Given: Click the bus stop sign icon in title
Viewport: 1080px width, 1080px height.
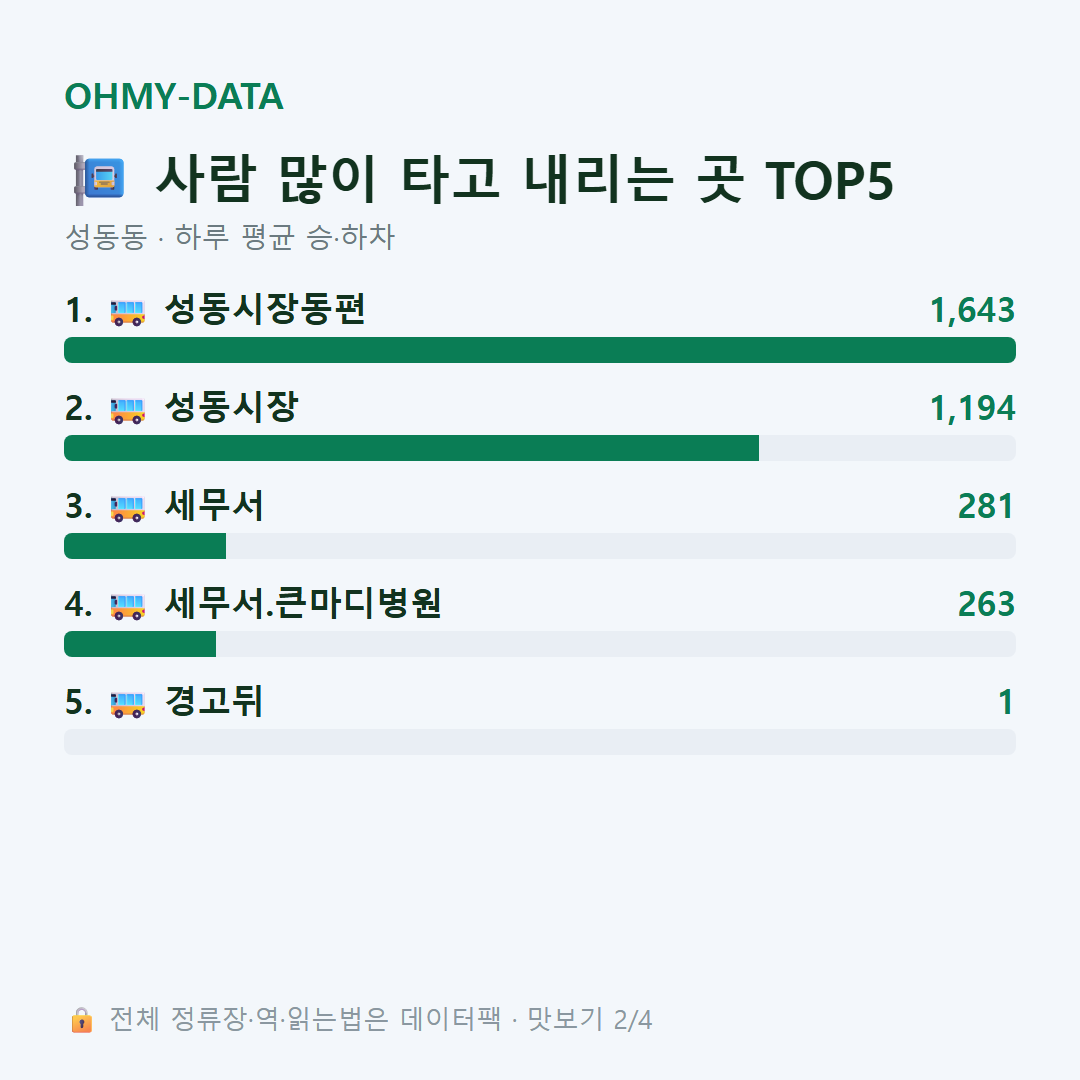Looking at the screenshot, I should coord(99,180).
